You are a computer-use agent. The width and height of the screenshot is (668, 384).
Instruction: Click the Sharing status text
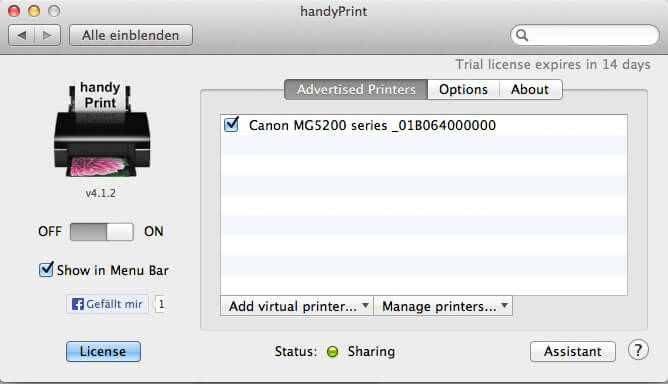pyautogui.click(x=371, y=352)
